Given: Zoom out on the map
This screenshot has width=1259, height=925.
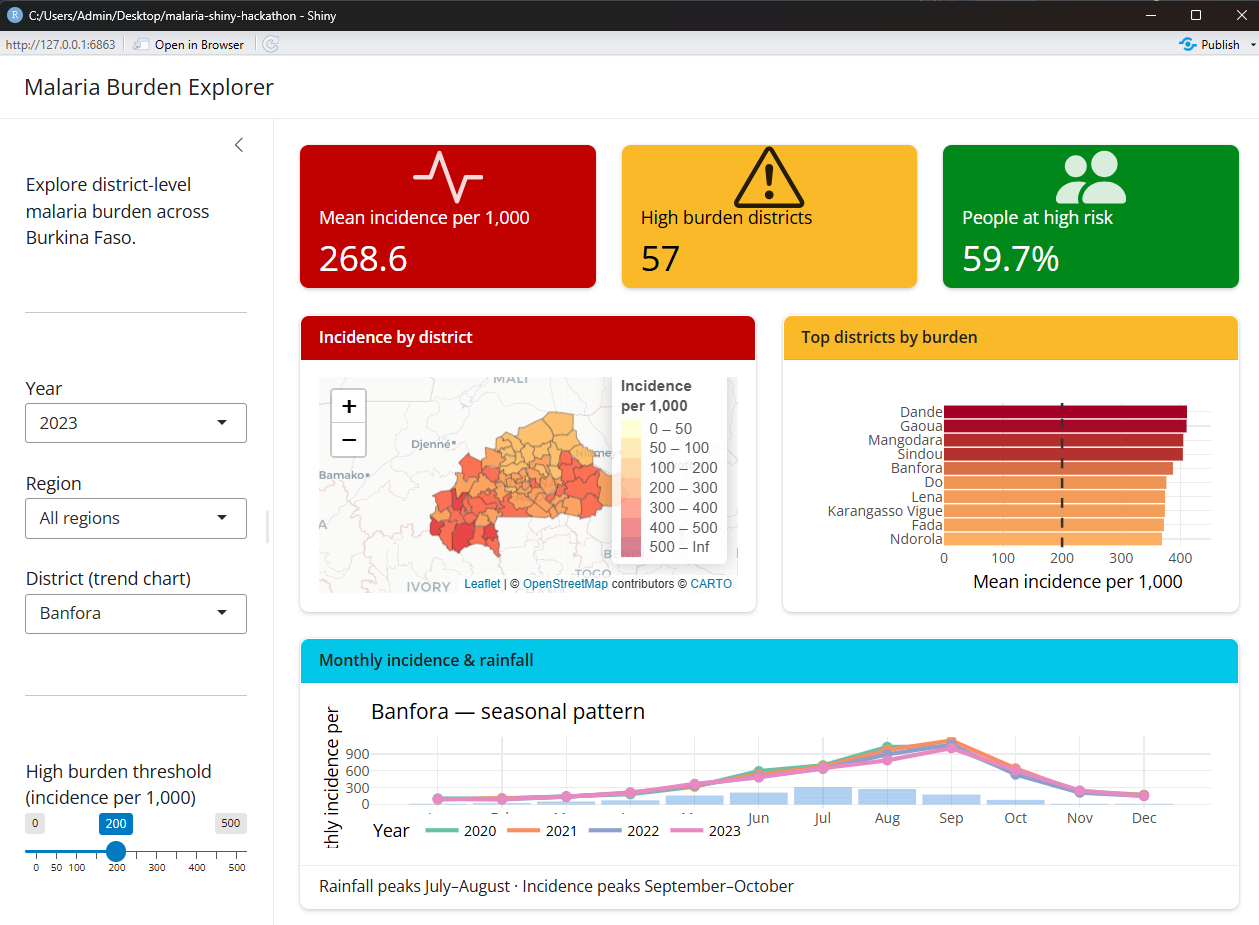Looking at the screenshot, I should (x=348, y=440).
